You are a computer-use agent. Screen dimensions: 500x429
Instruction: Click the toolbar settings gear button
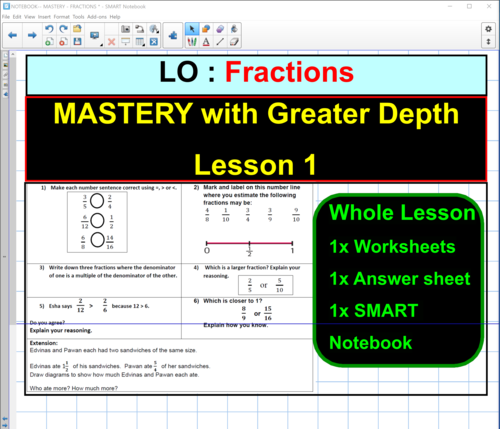tap(488, 29)
